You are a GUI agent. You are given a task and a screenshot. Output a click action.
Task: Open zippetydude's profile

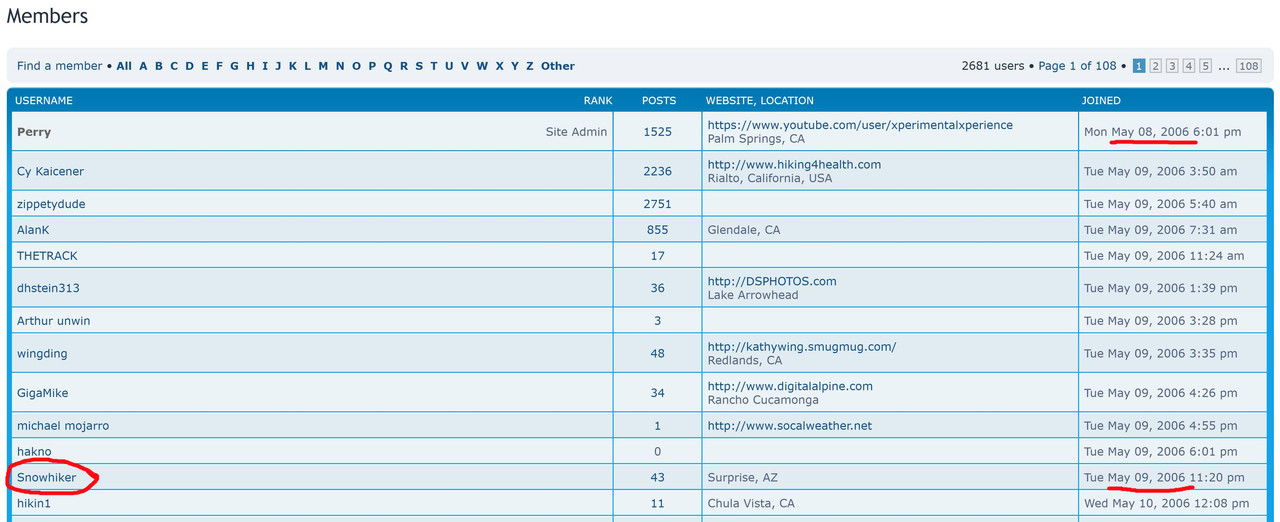(51, 204)
